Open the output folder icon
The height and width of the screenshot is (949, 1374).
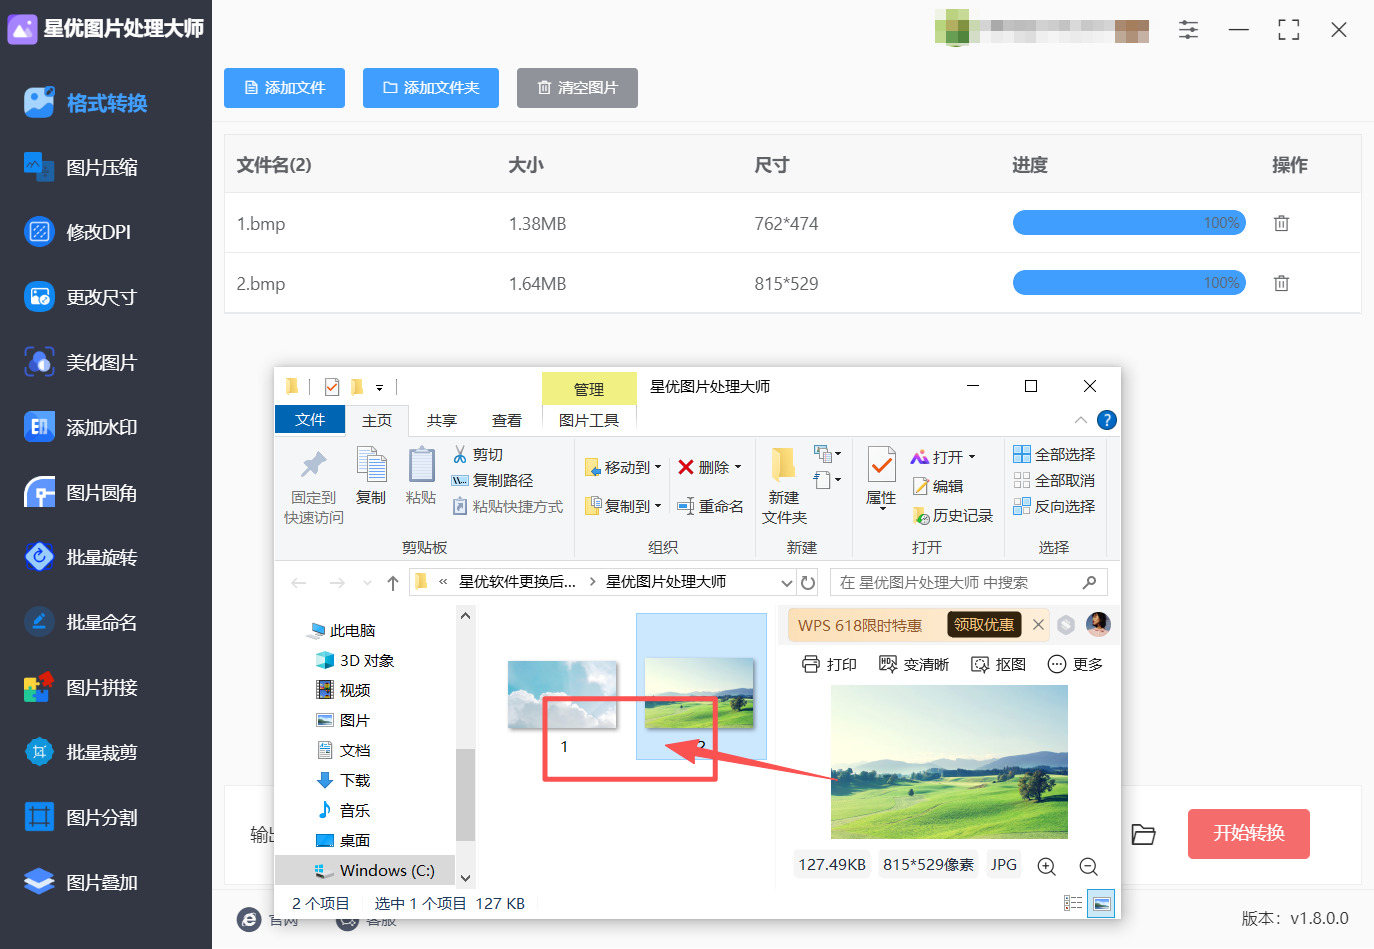coord(1143,834)
